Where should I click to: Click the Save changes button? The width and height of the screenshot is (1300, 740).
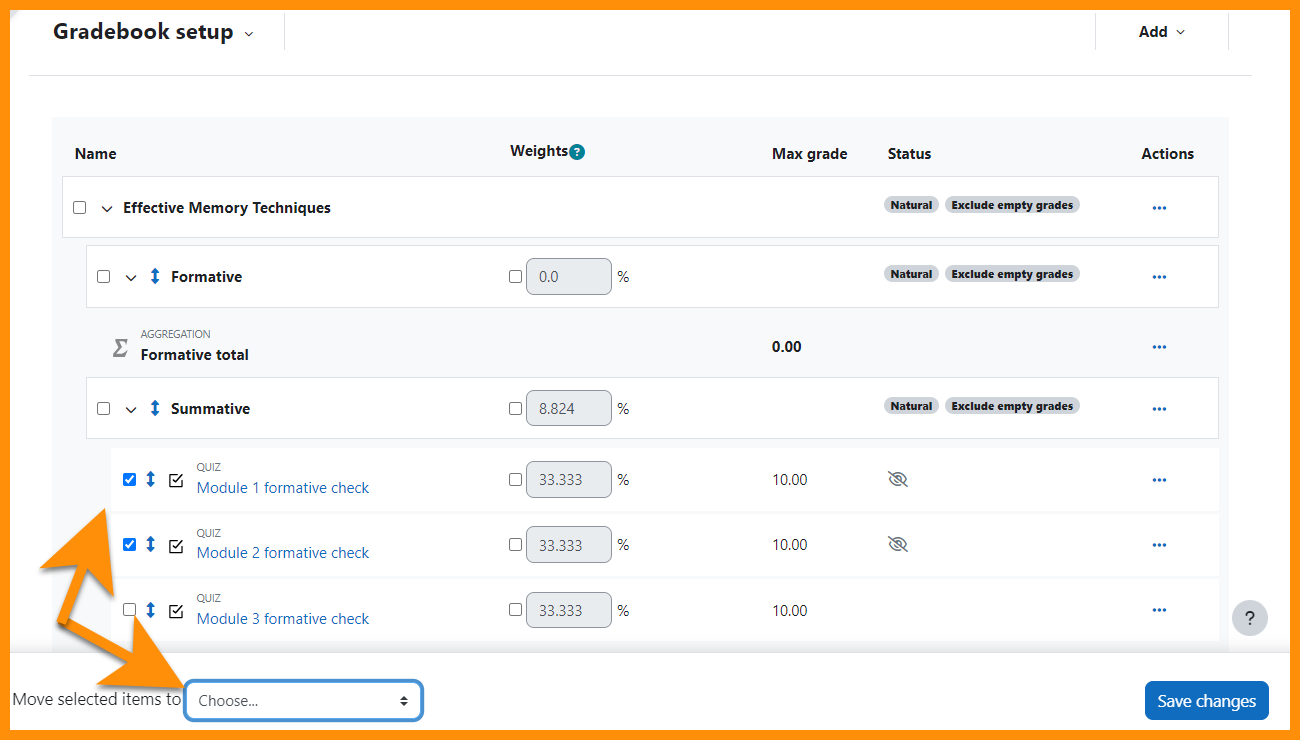coord(1206,700)
